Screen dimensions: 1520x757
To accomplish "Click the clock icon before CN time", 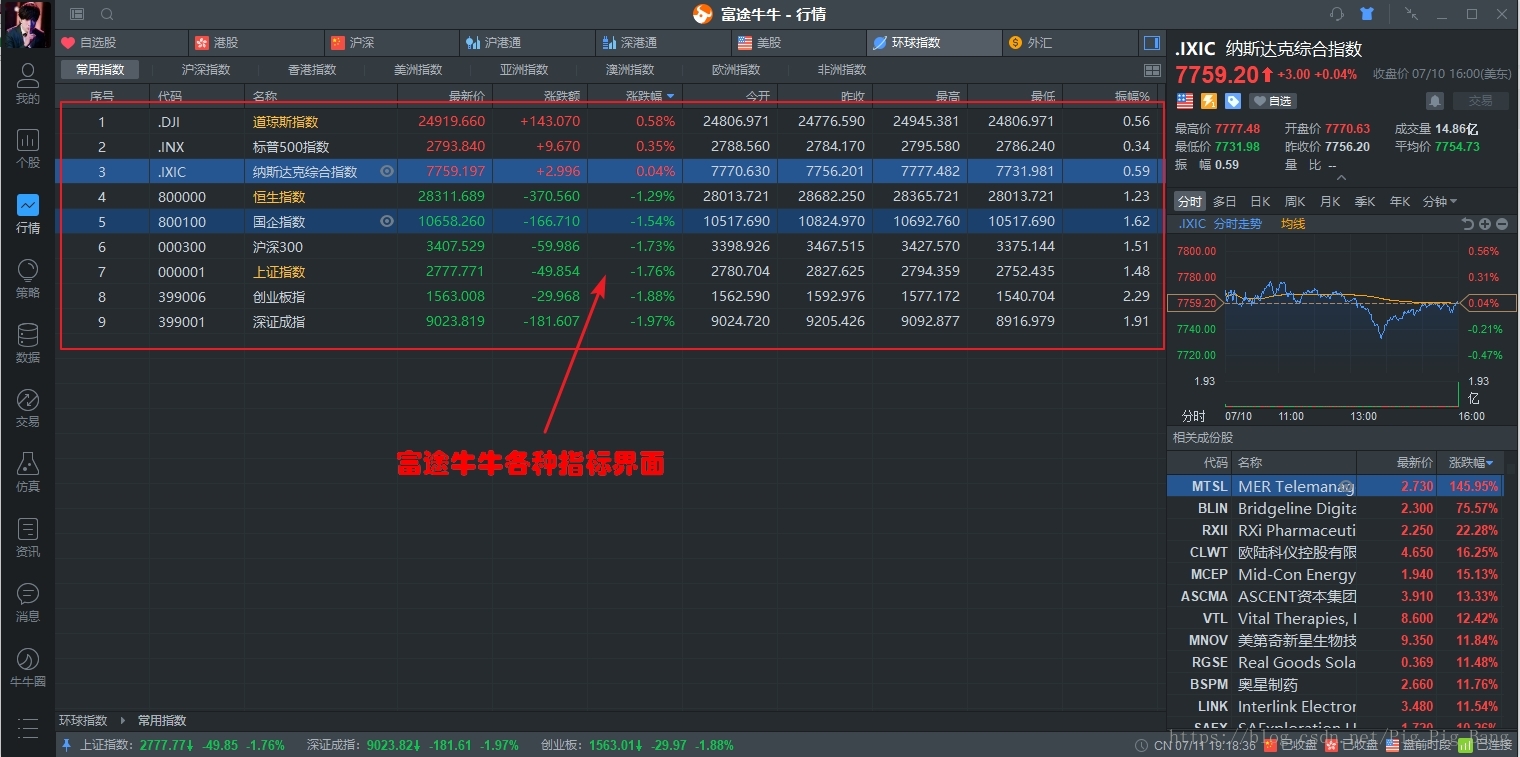I will pos(1142,745).
